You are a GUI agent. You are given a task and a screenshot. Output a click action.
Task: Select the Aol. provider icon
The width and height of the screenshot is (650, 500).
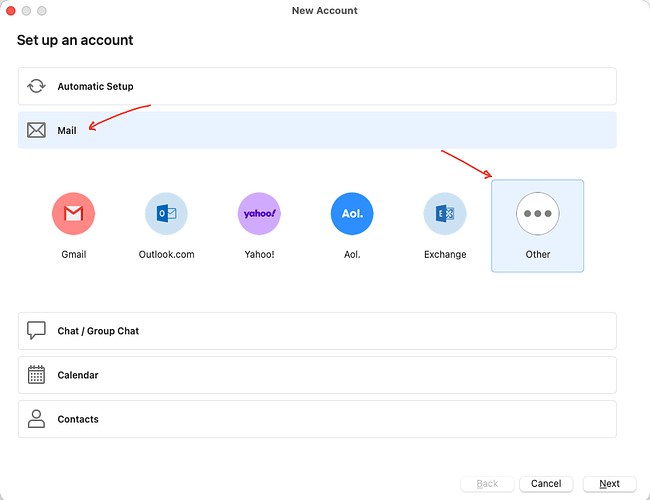352,214
